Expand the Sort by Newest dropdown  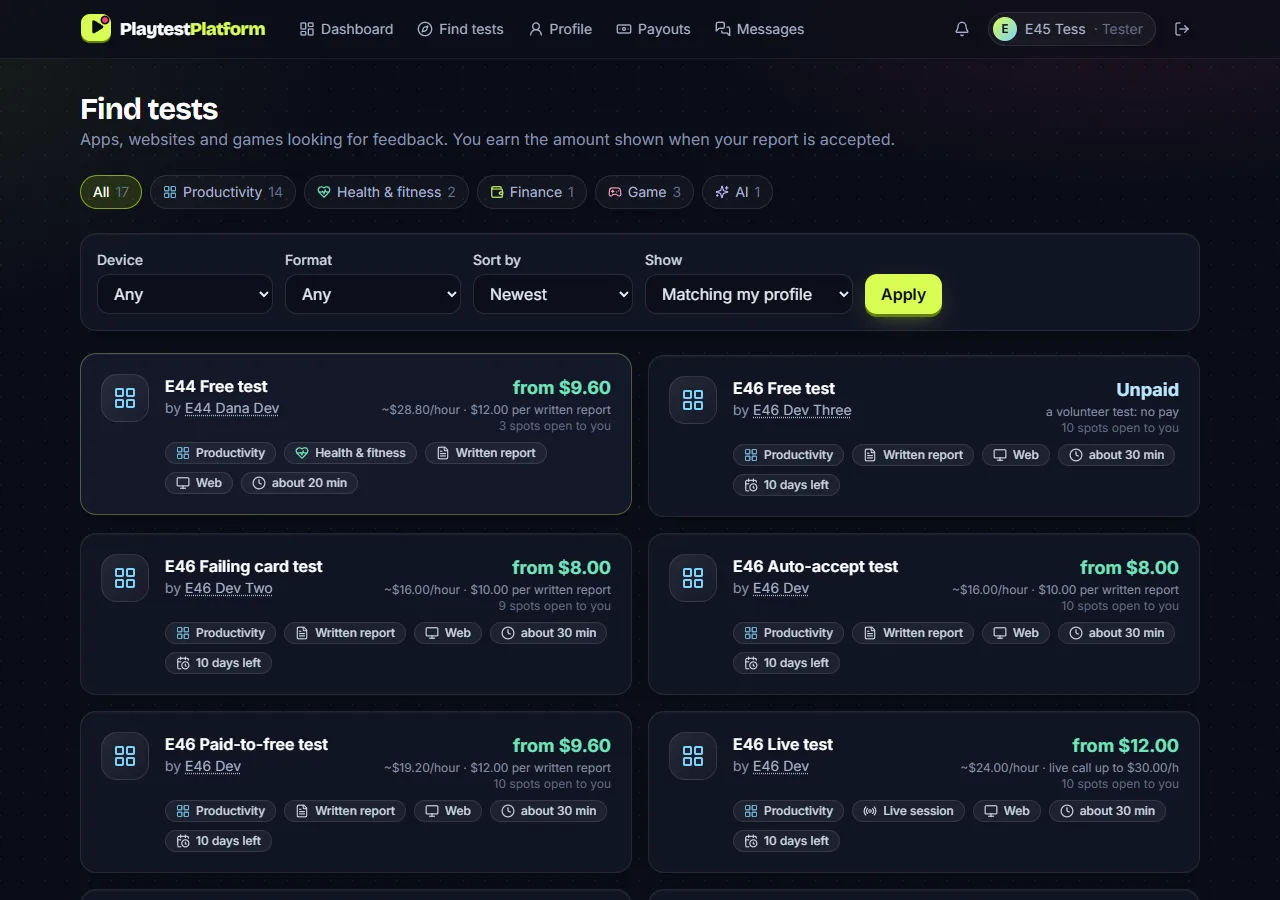(x=553, y=294)
